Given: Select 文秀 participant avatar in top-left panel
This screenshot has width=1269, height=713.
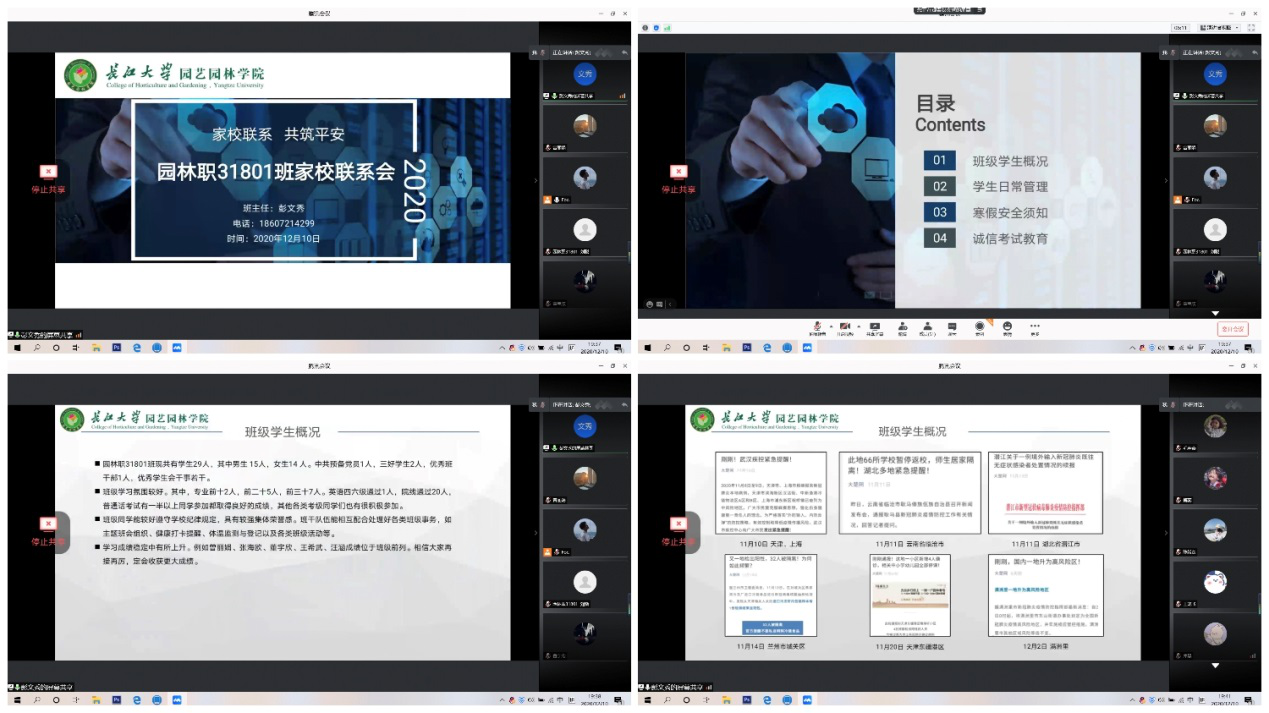Looking at the screenshot, I should click(585, 74).
